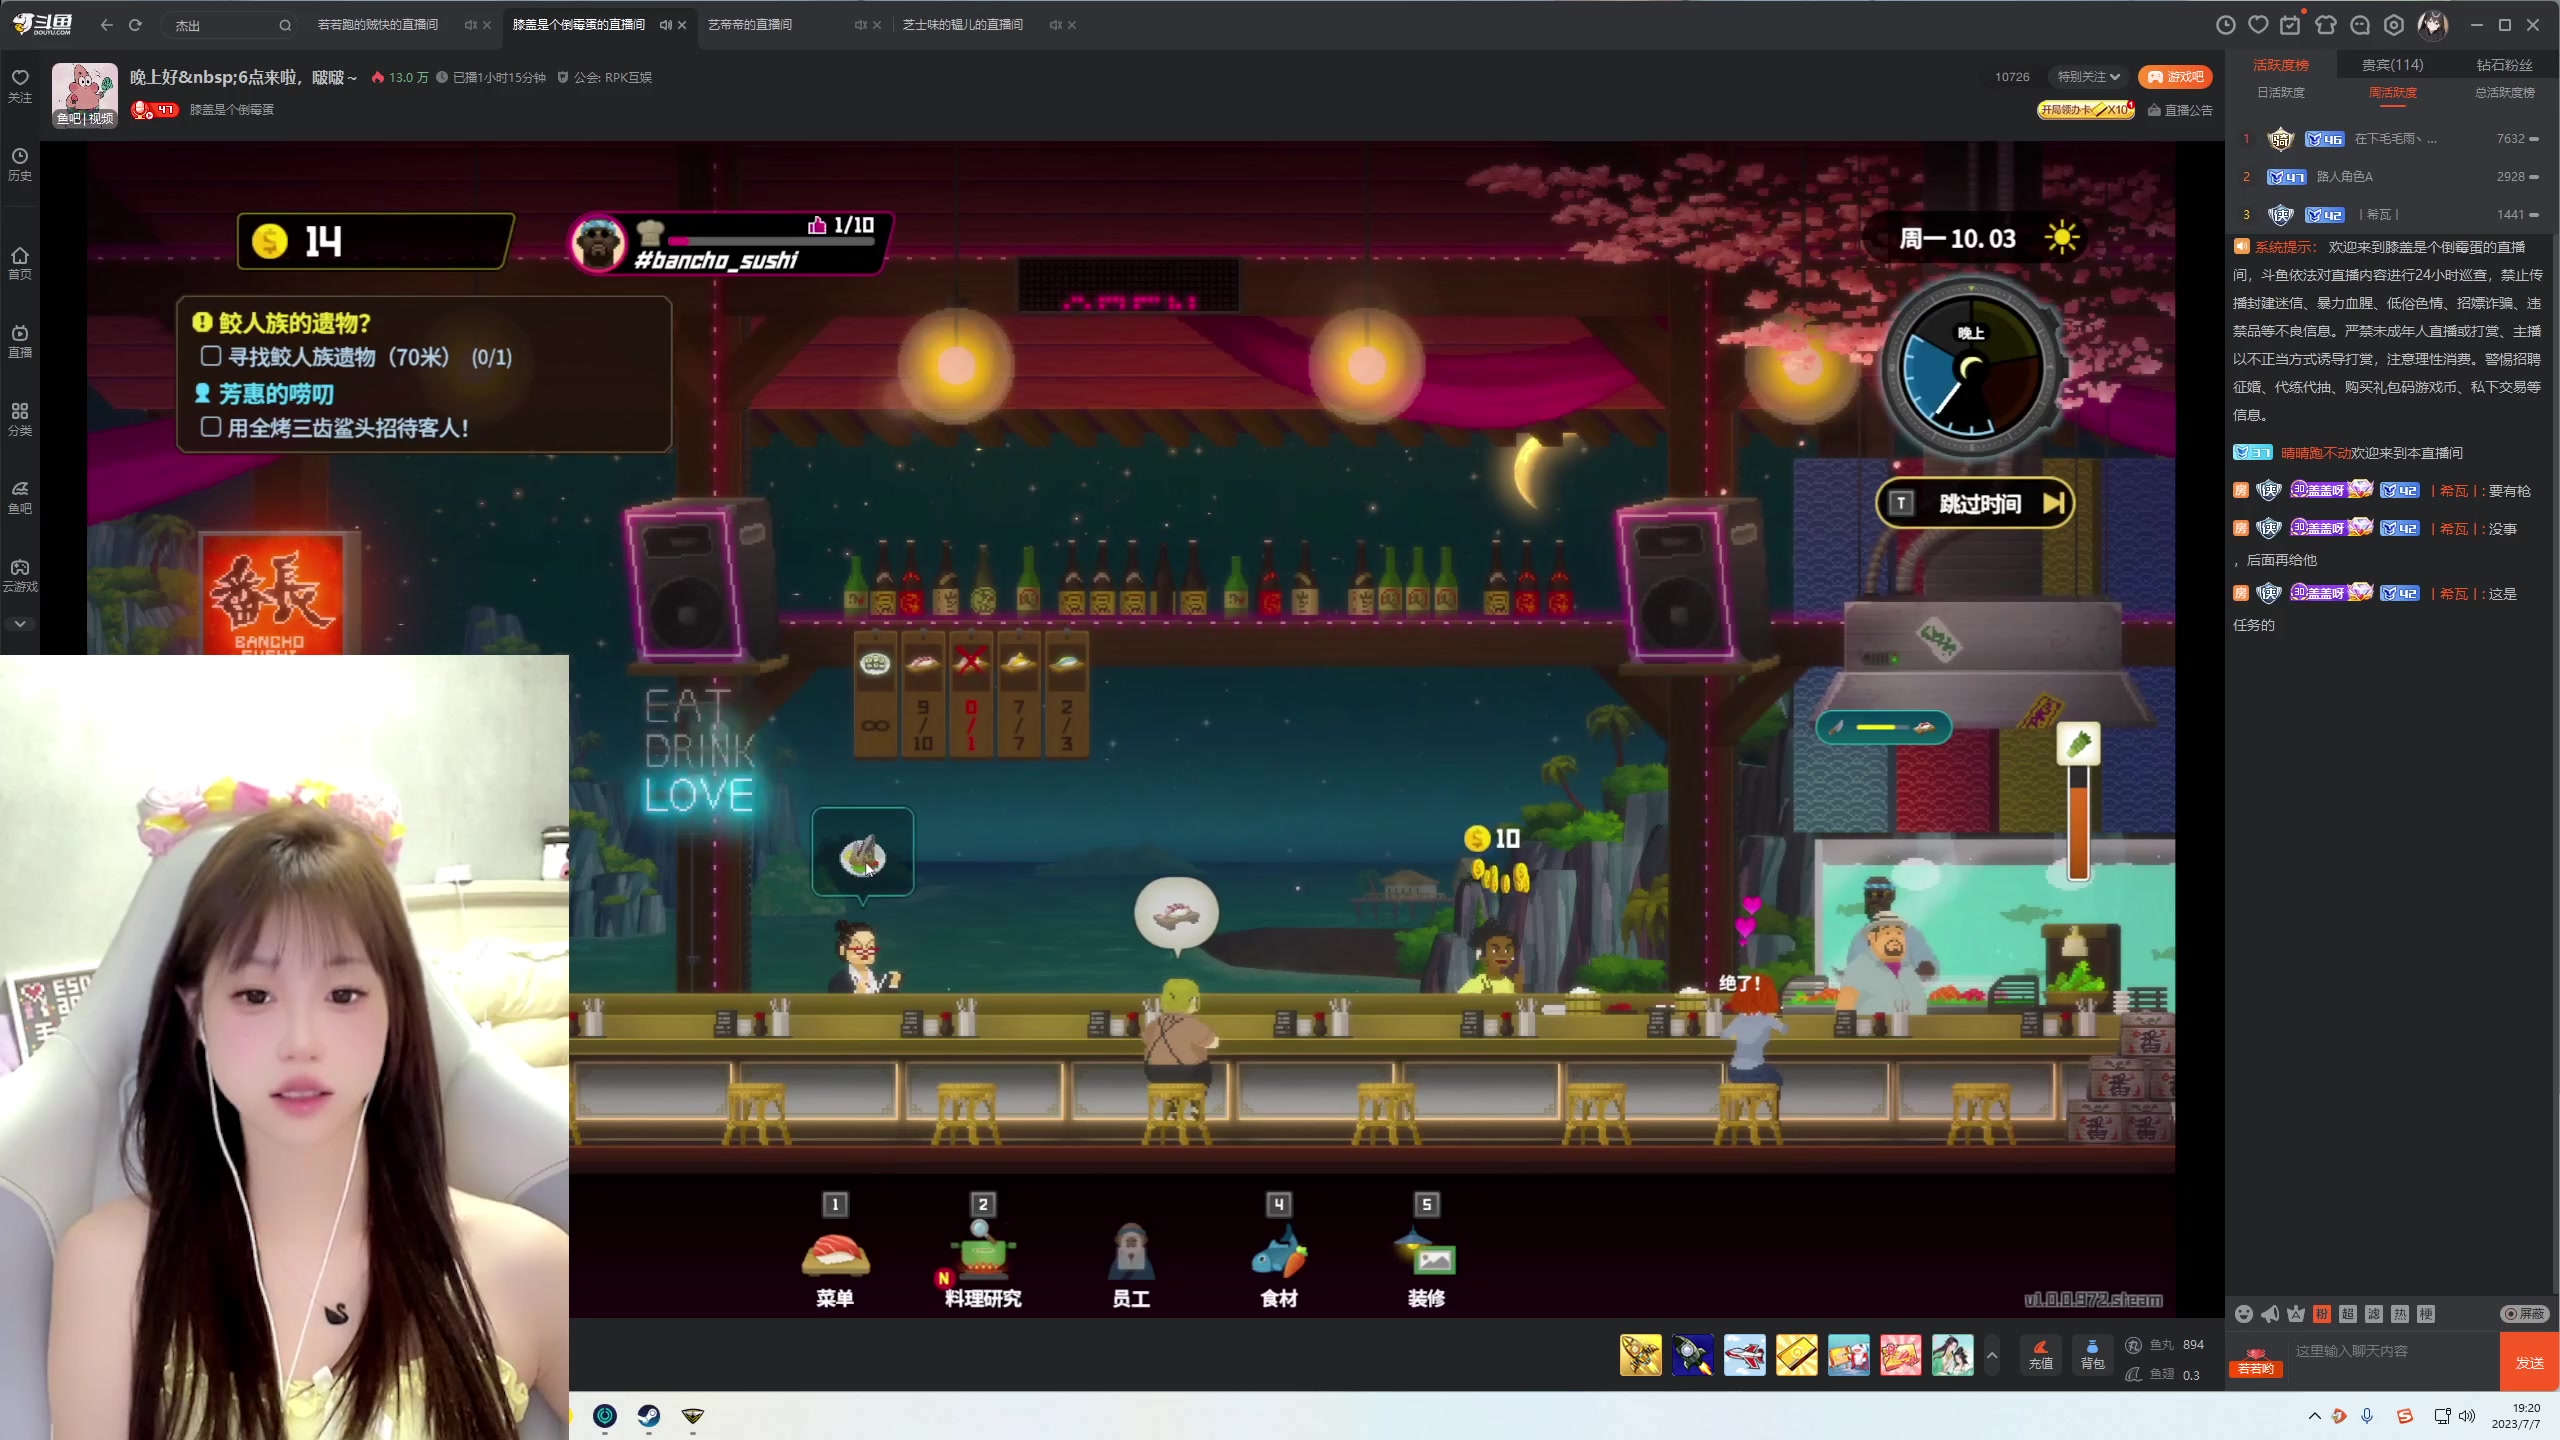The image size is (2560, 1440).
Task: Send the airplane gift
Action: pyautogui.click(x=1745, y=1355)
